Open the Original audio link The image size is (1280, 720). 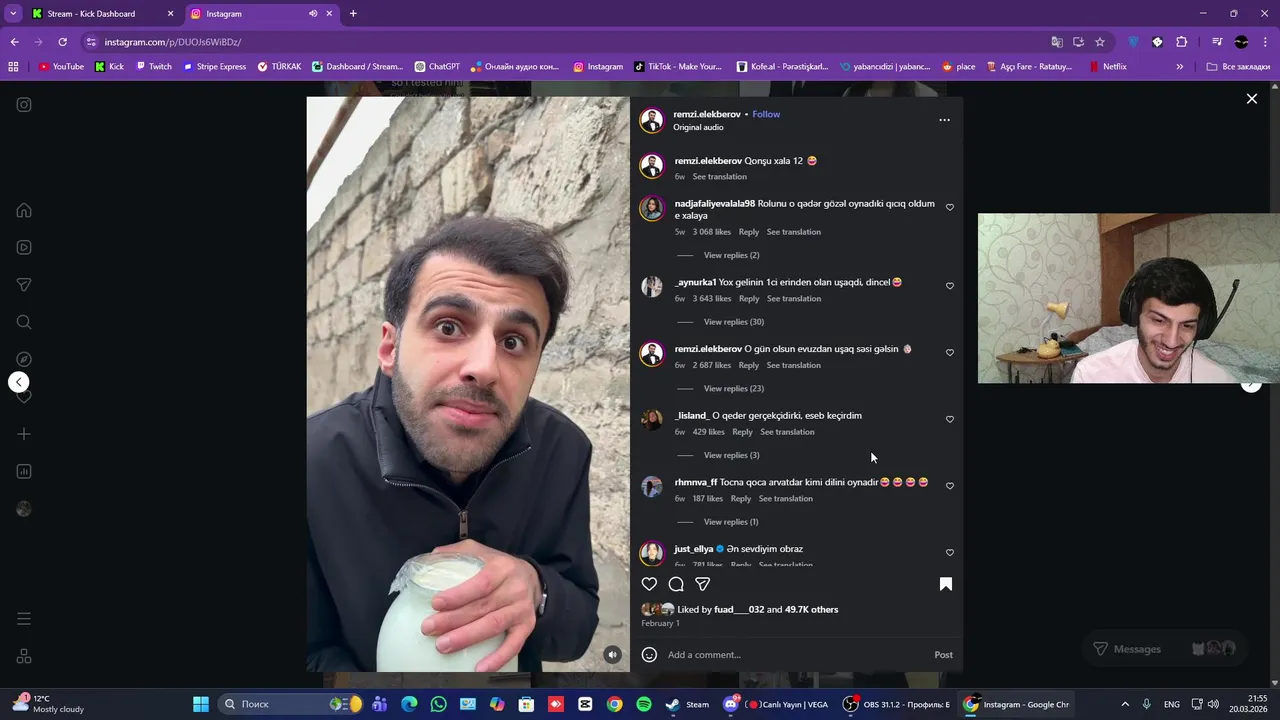[698, 127]
